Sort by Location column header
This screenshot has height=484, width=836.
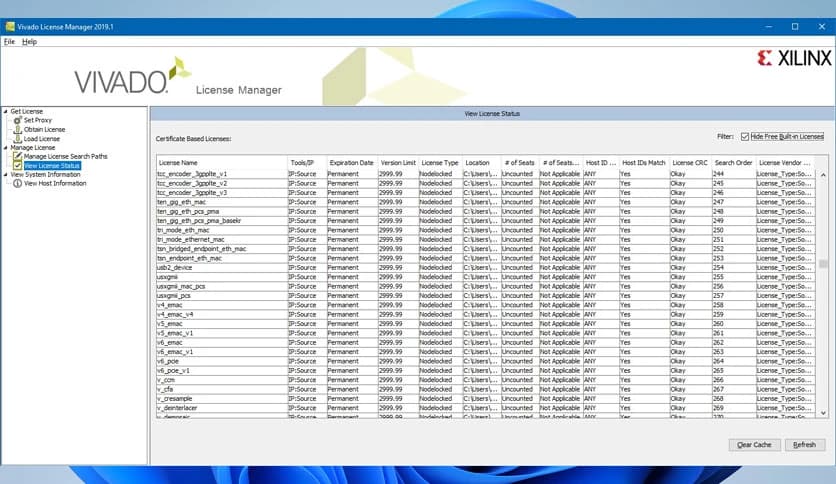[481, 163]
